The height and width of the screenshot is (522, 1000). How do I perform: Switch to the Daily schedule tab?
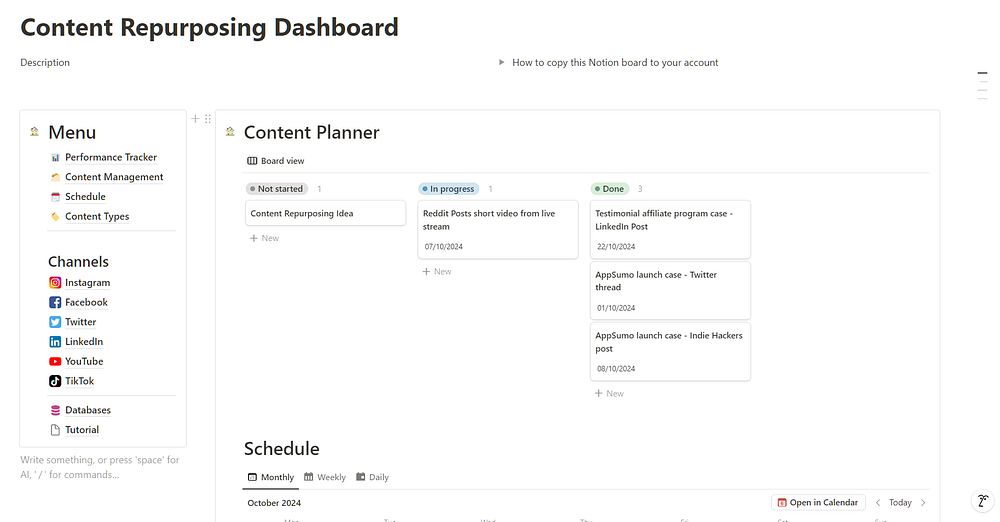click(x=373, y=477)
